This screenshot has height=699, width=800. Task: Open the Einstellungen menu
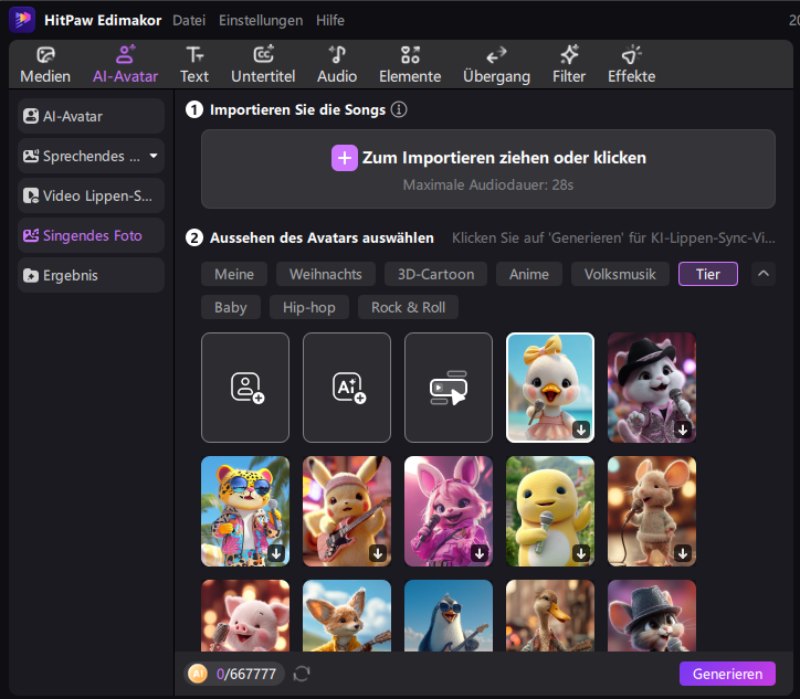[260, 20]
